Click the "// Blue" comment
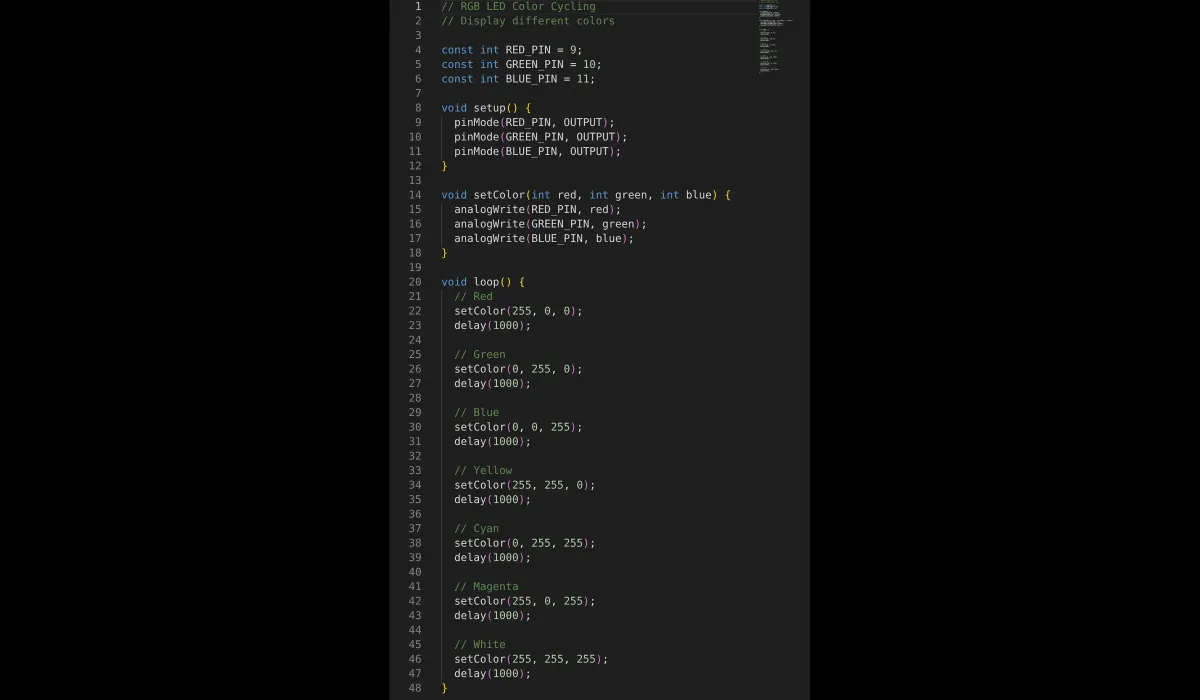 click(476, 412)
